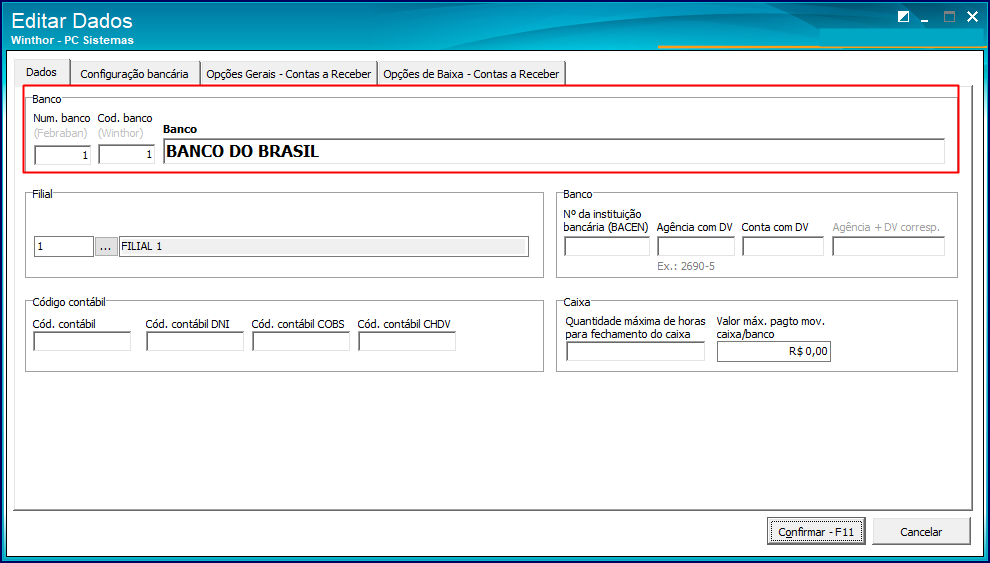Minimize the Editar Dados window

pyautogui.click(x=924, y=19)
